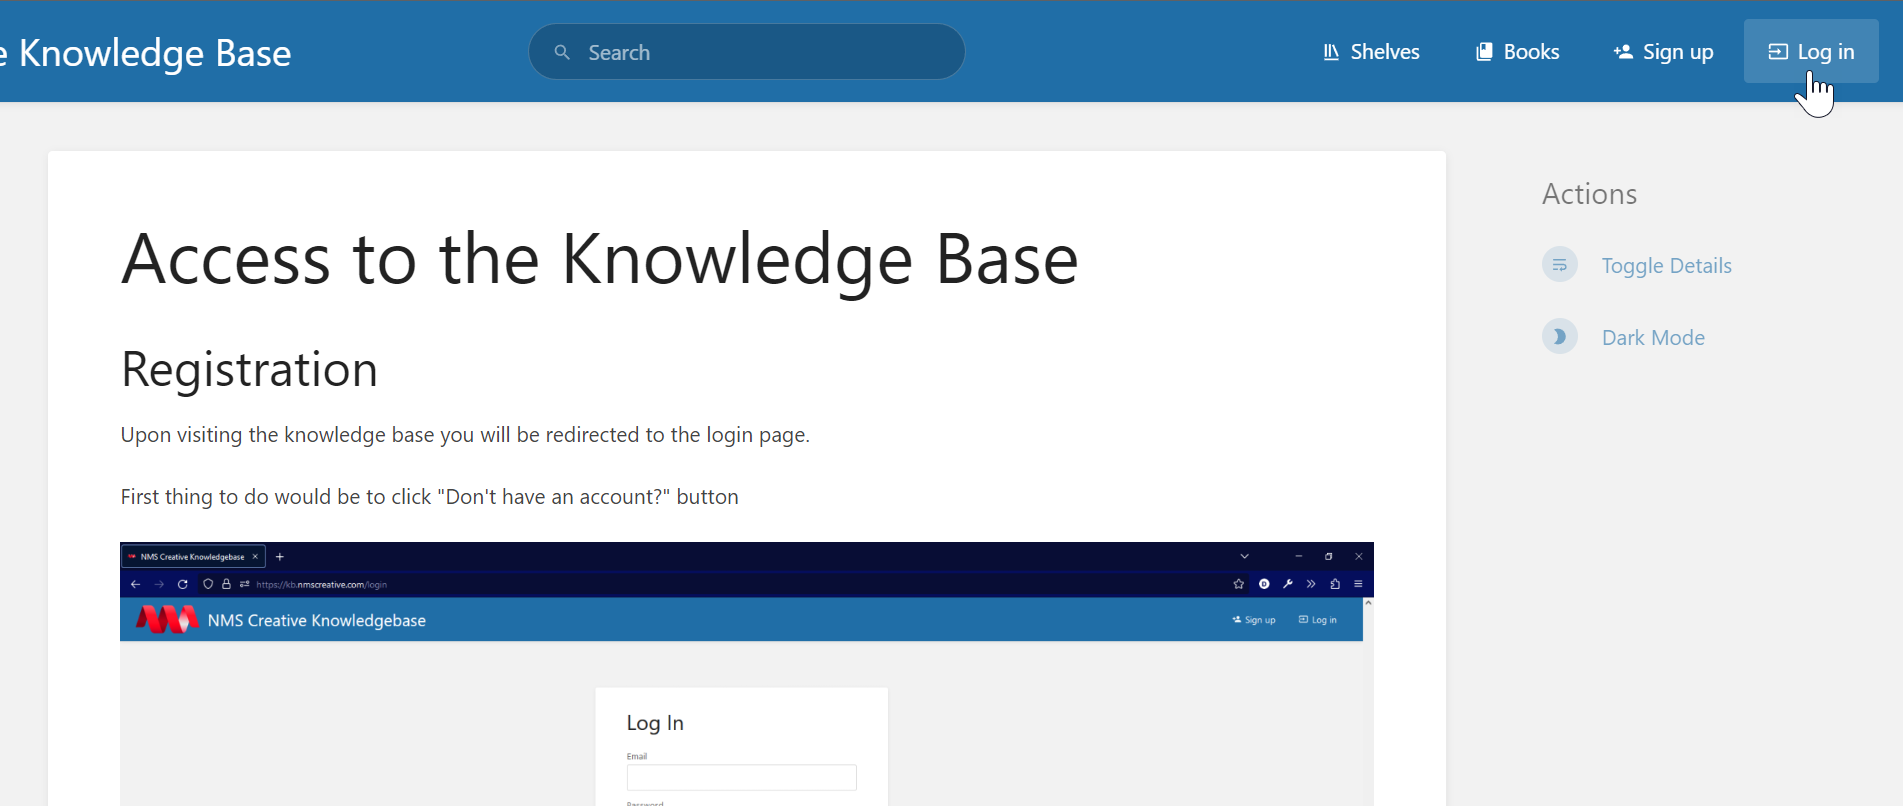Click the embedded login page screenshot image

click(x=747, y=674)
